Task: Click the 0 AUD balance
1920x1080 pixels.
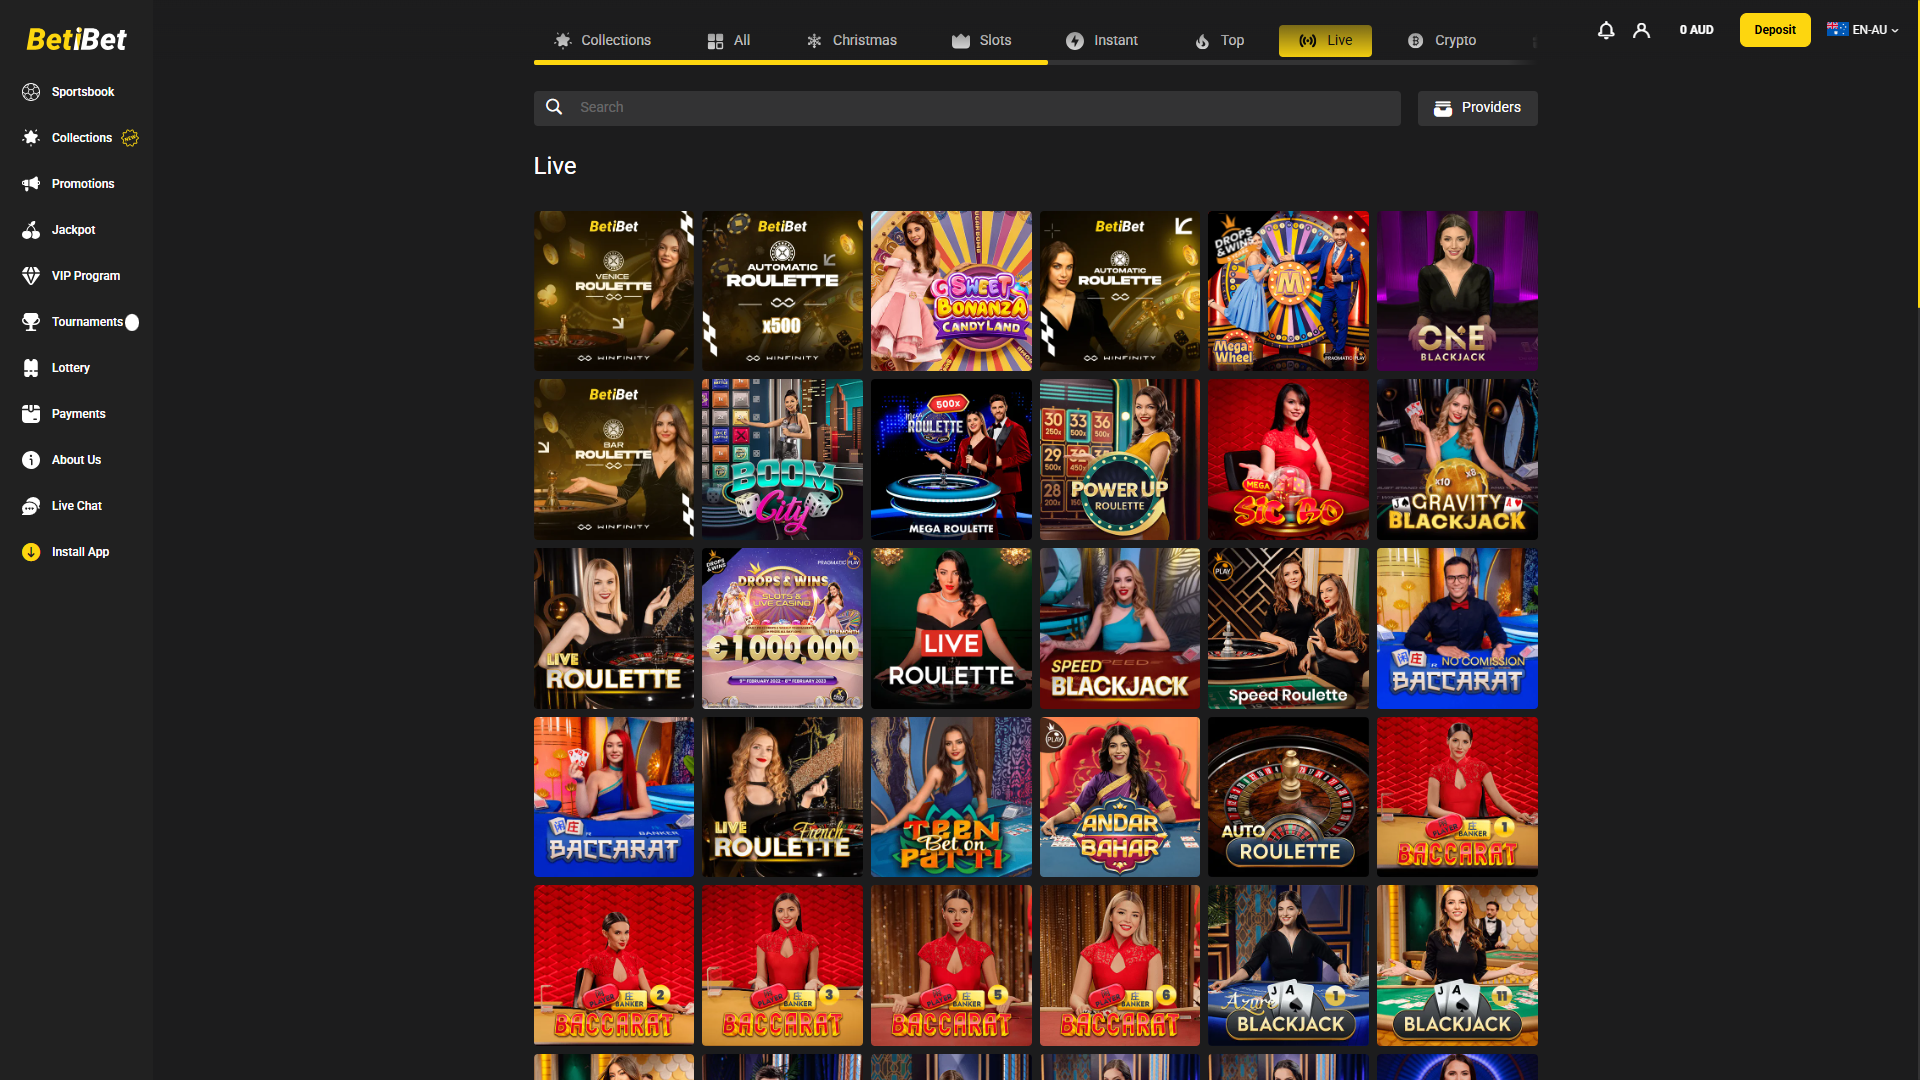Action: [1696, 30]
